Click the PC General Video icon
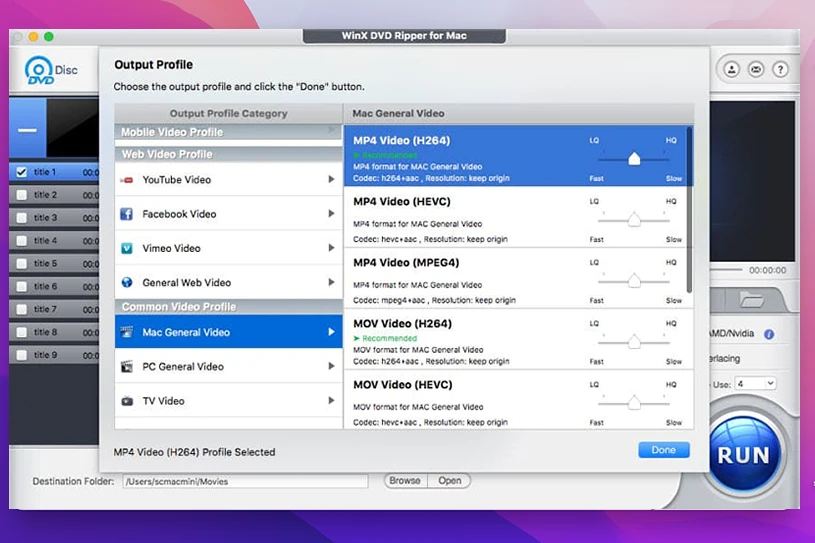This screenshot has width=815, height=543. coord(126,366)
